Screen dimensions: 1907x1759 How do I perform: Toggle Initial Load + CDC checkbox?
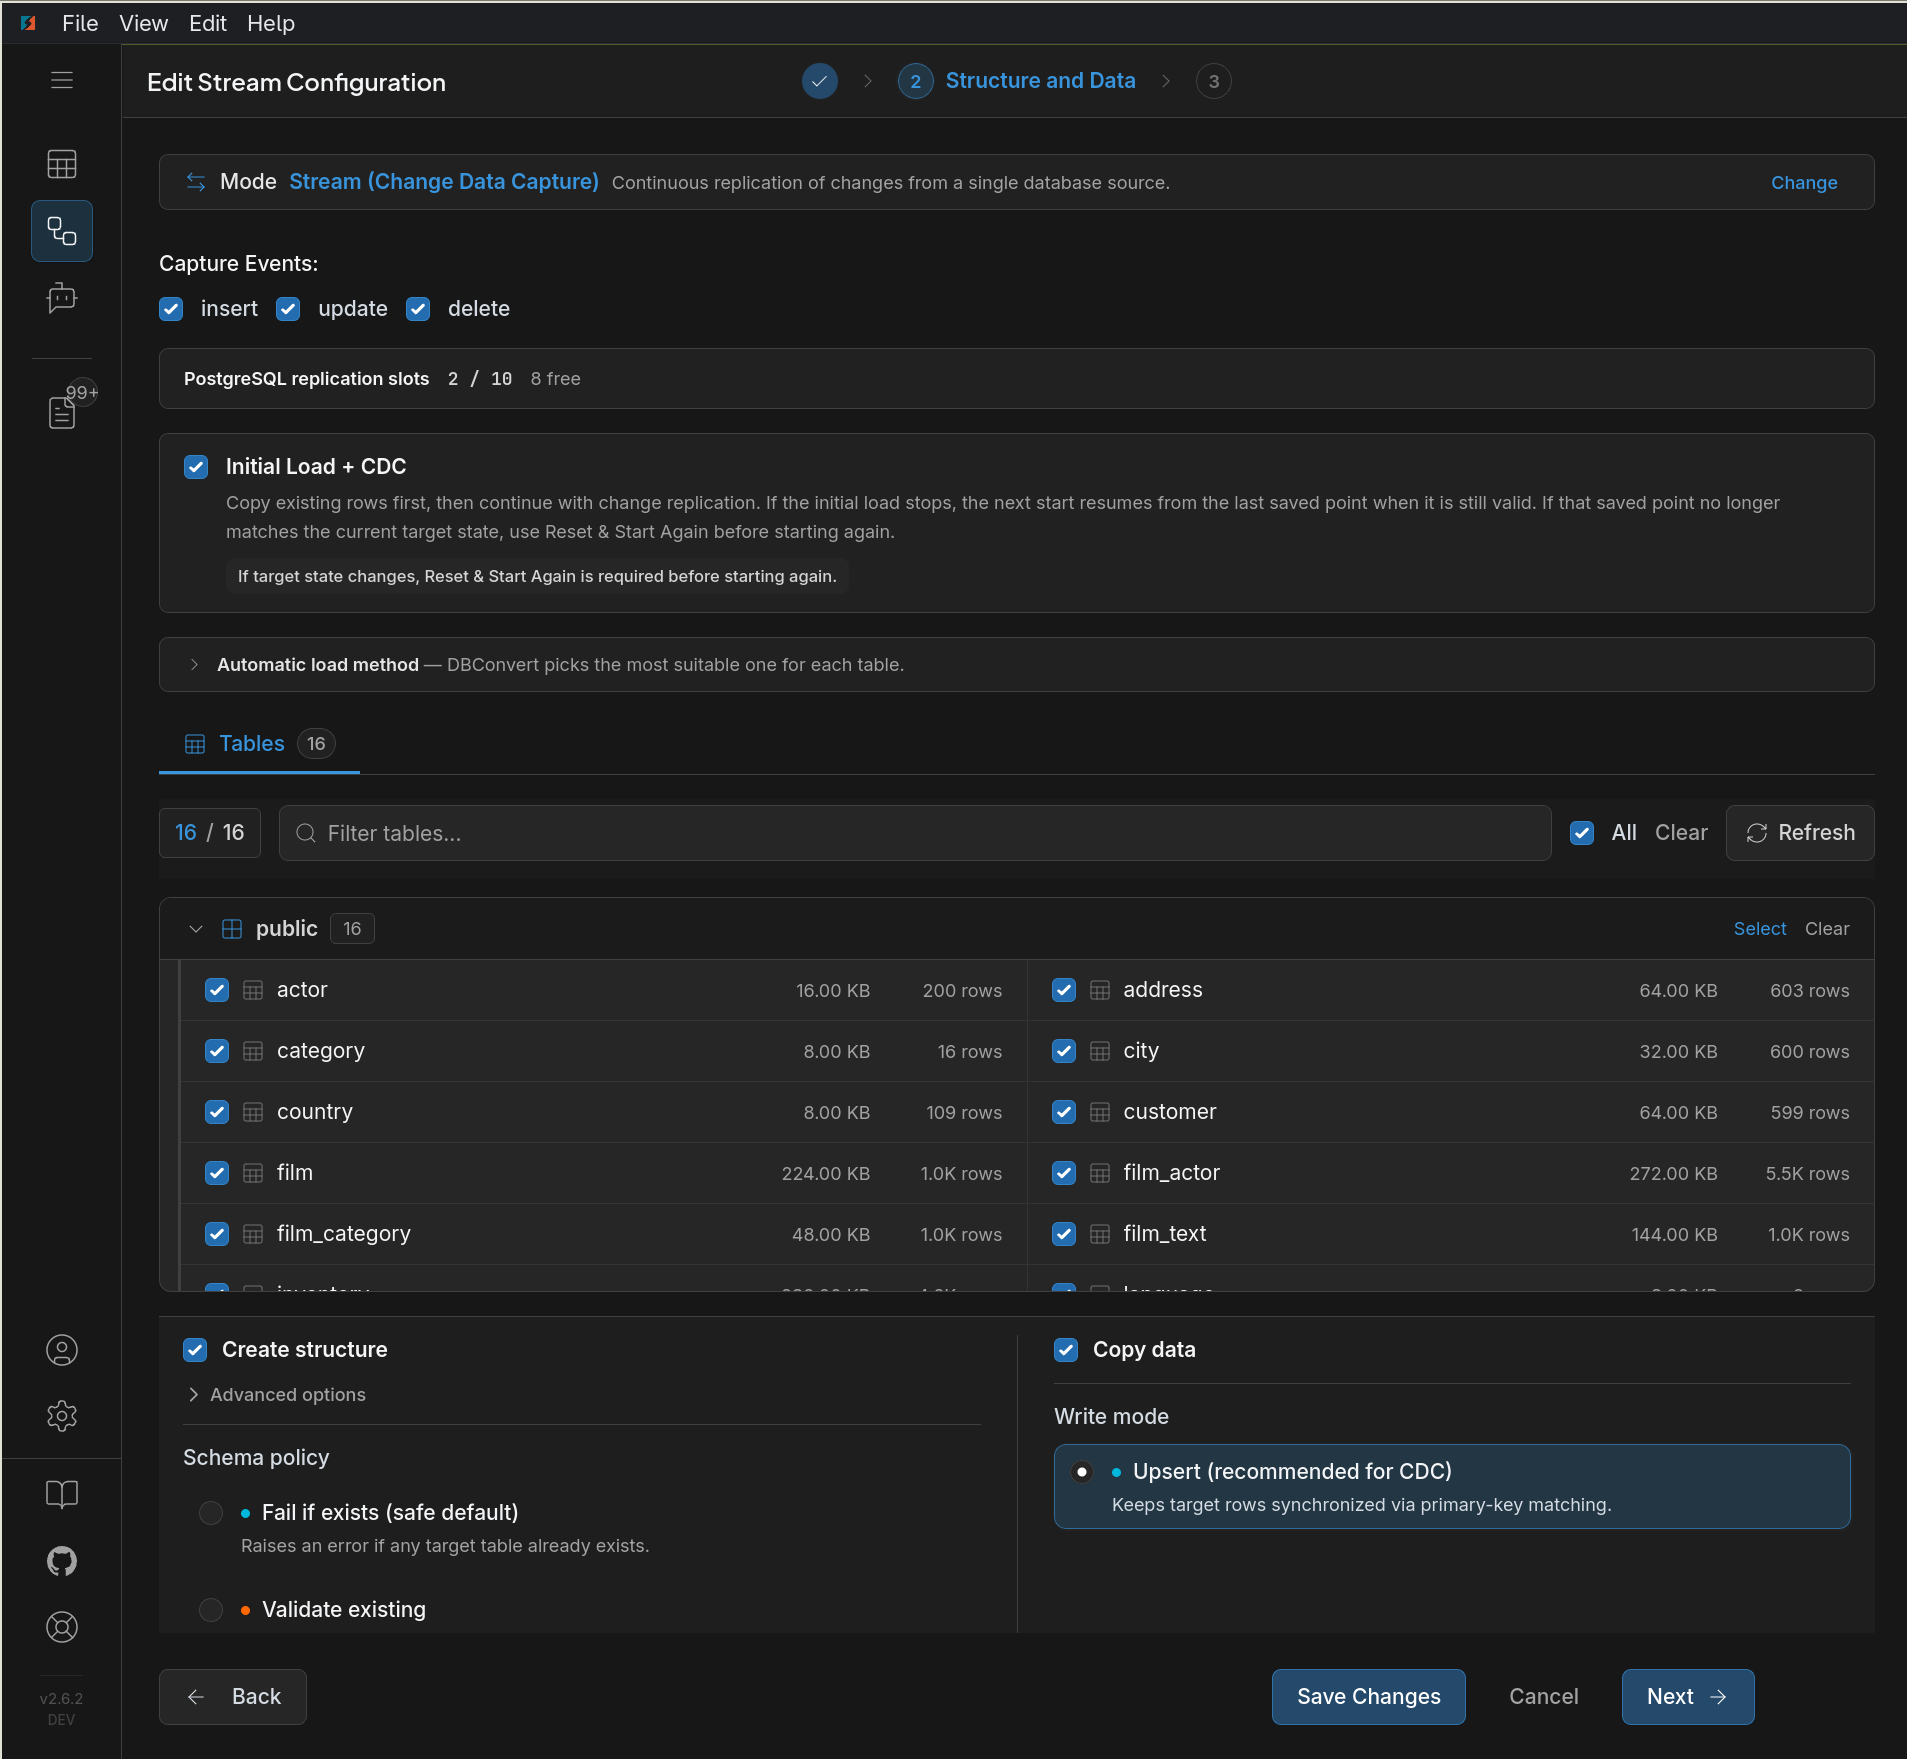(x=196, y=467)
